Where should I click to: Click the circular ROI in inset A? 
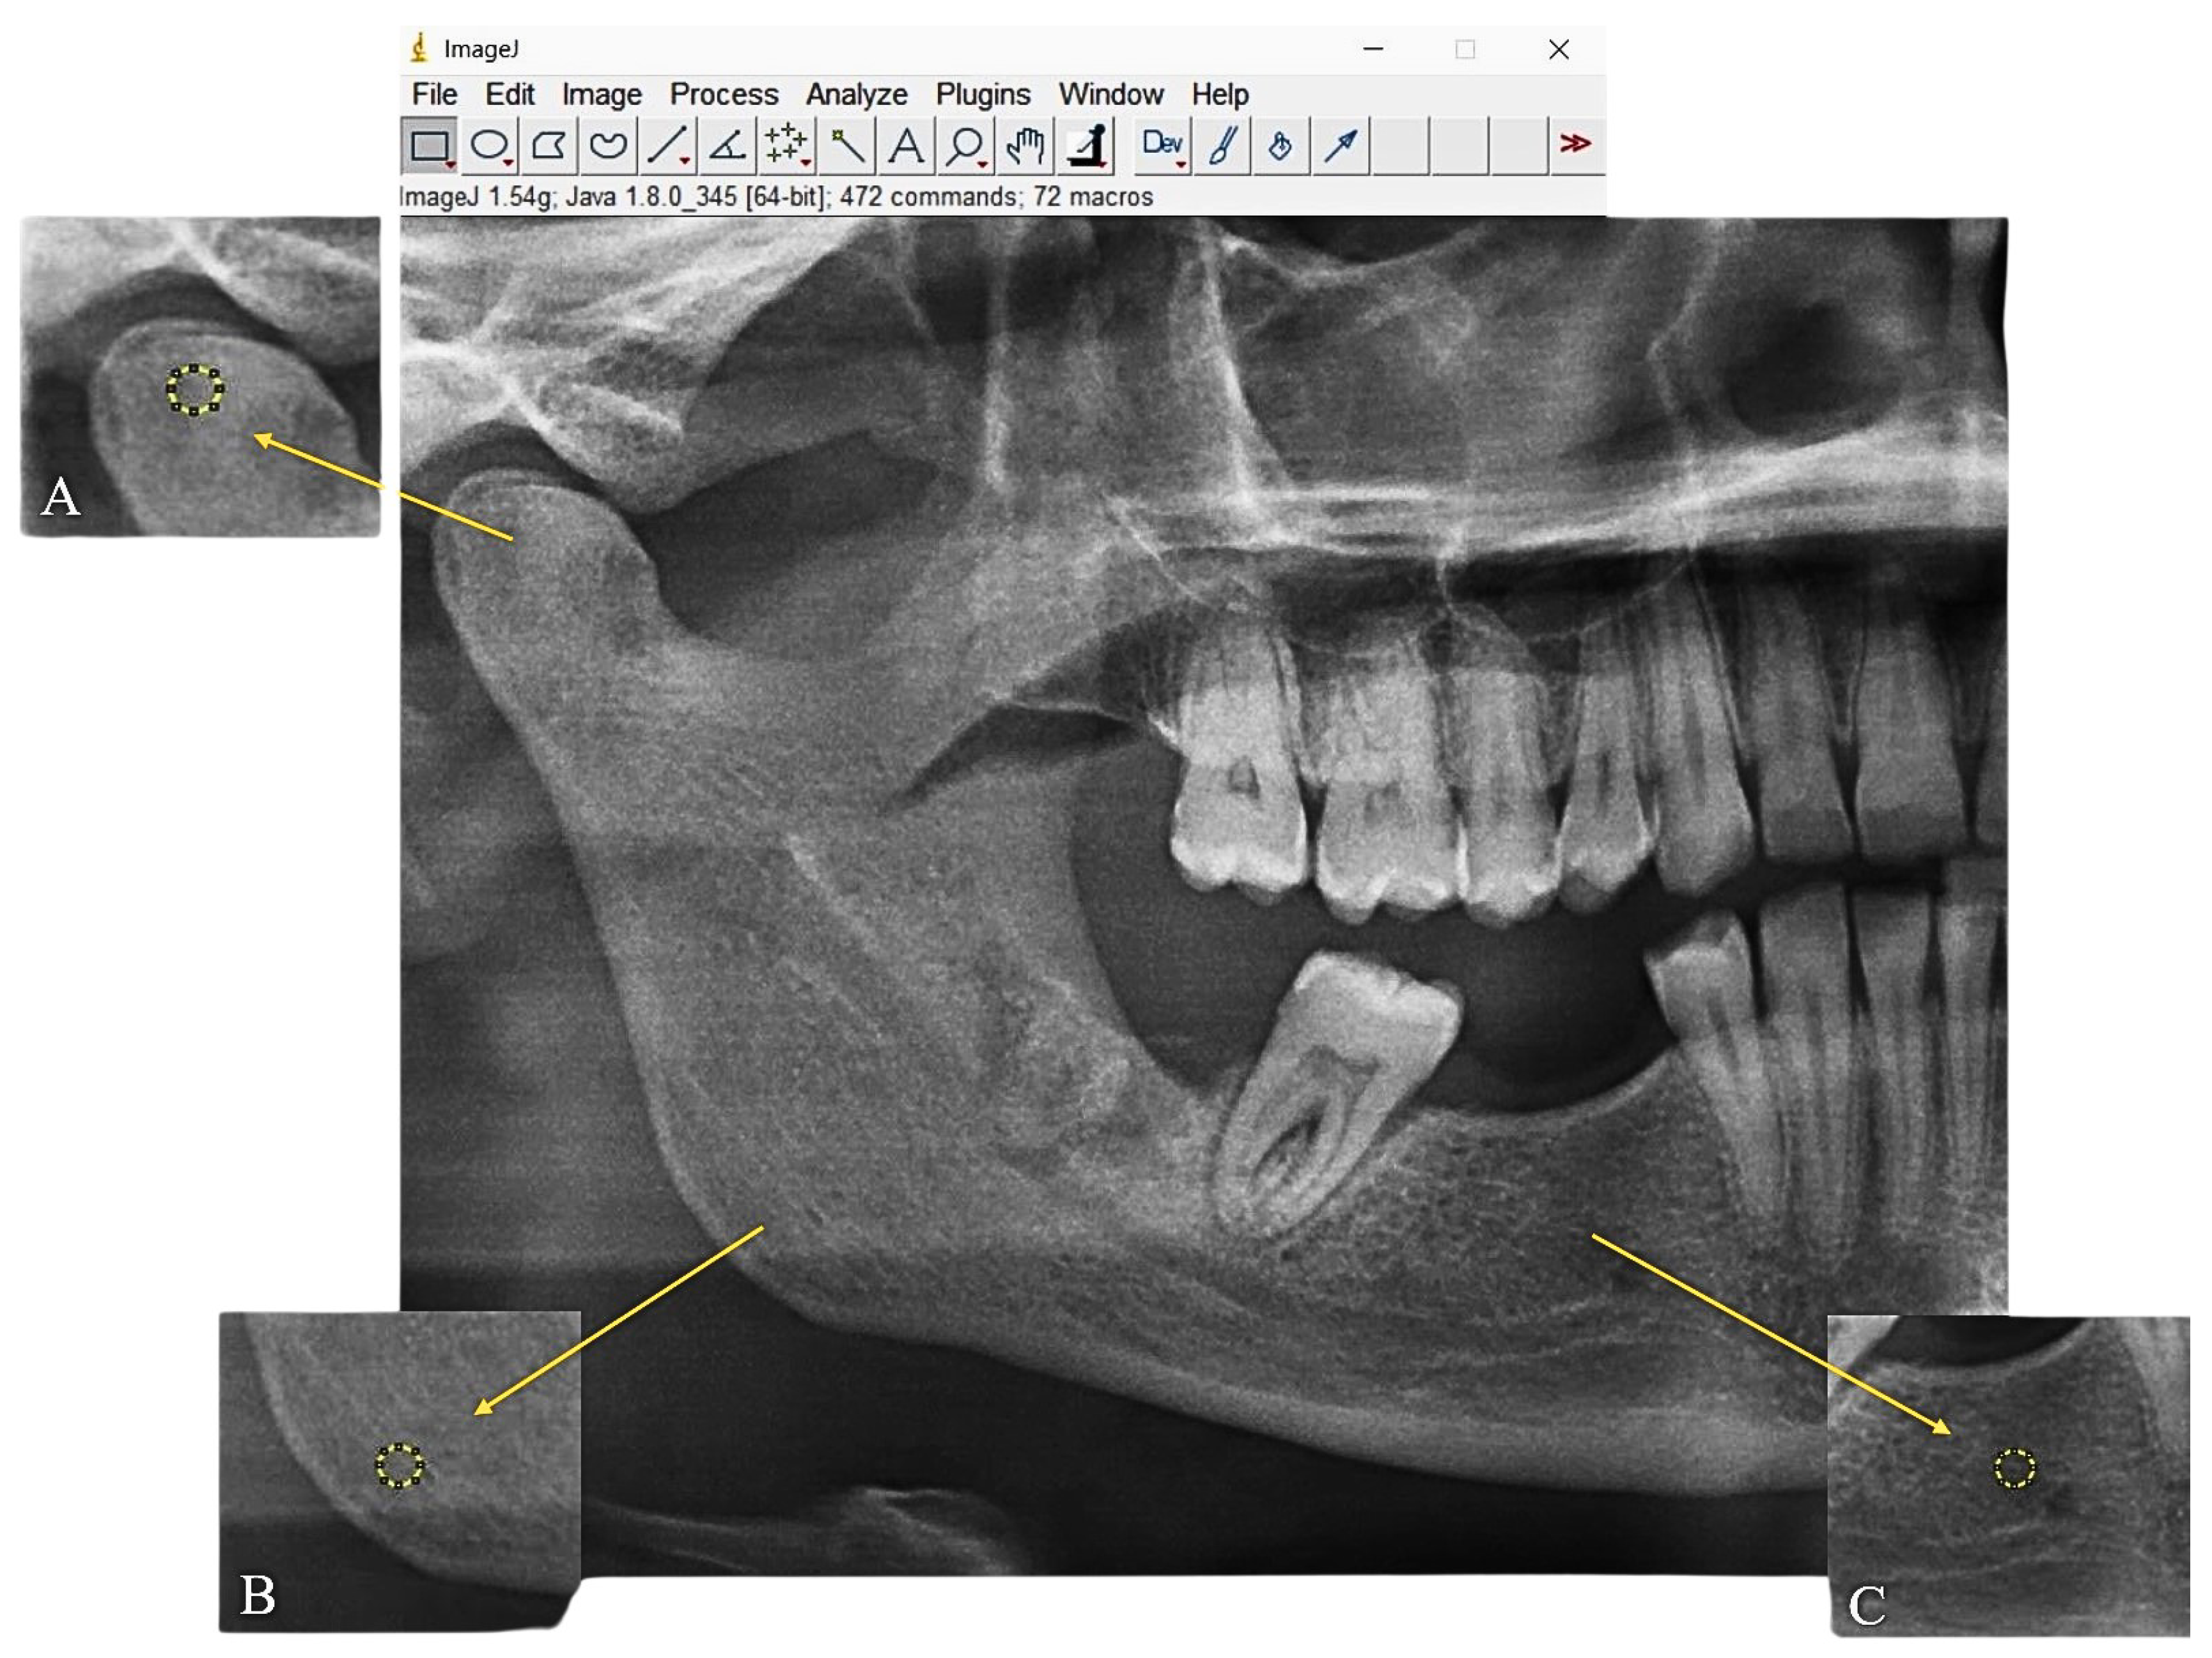(195, 389)
